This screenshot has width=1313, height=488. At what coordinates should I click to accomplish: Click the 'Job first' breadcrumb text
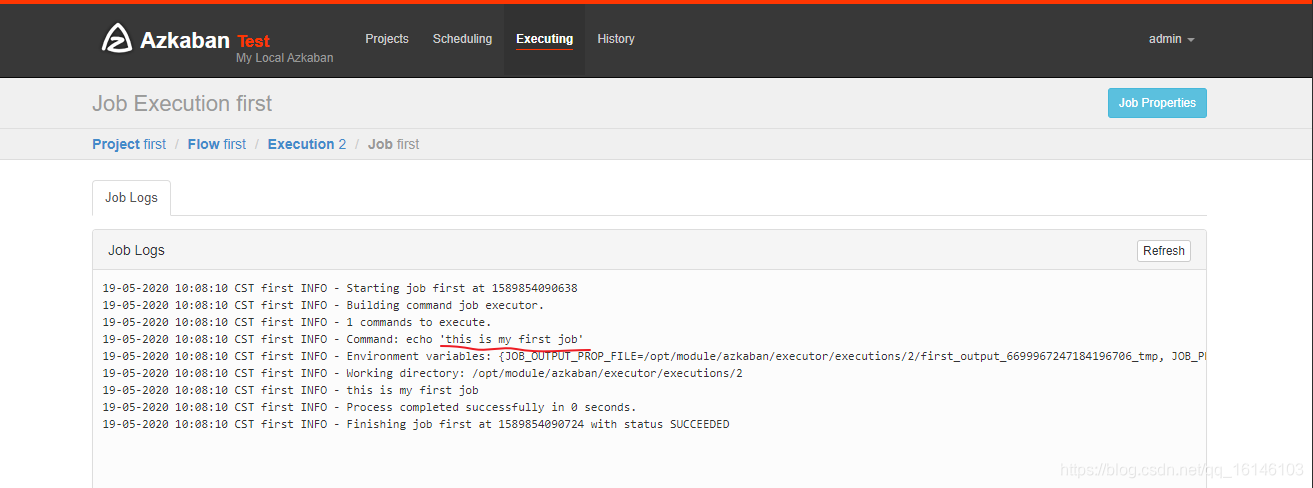tap(394, 144)
